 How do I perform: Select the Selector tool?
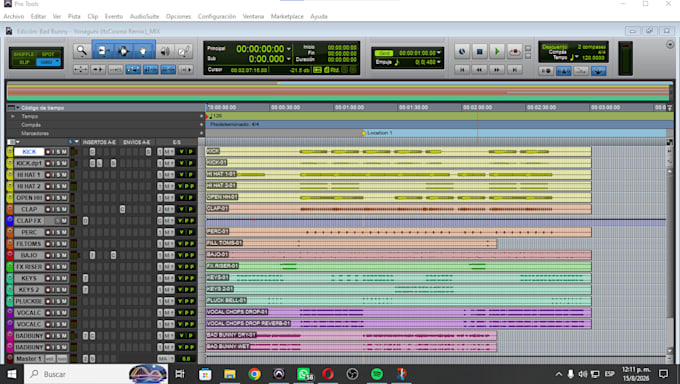point(123,51)
